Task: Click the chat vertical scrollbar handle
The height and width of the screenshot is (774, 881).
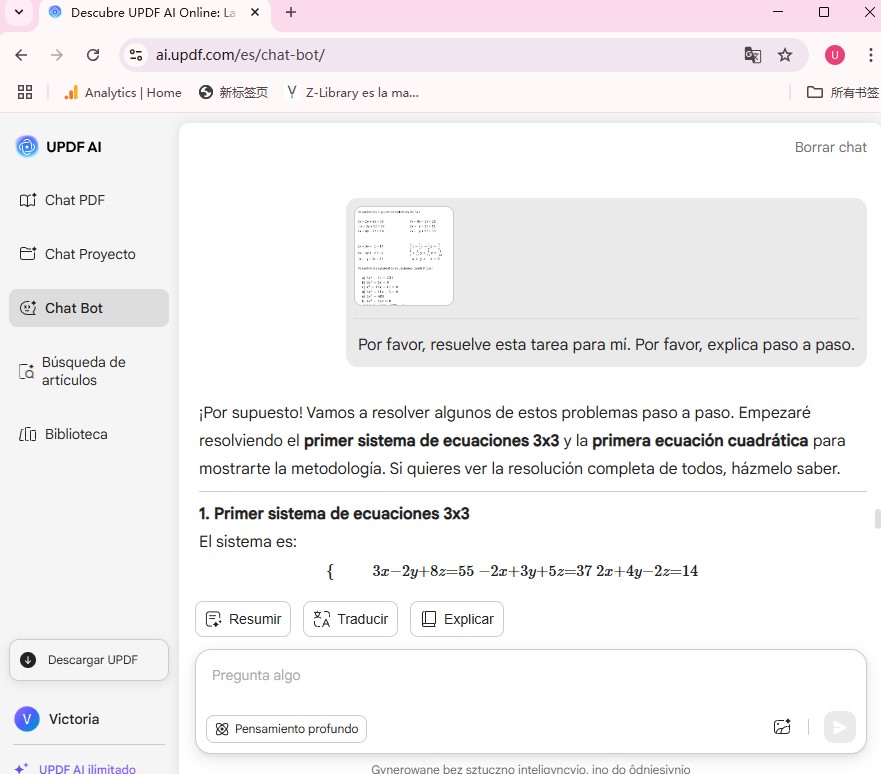Action: pos(877,518)
